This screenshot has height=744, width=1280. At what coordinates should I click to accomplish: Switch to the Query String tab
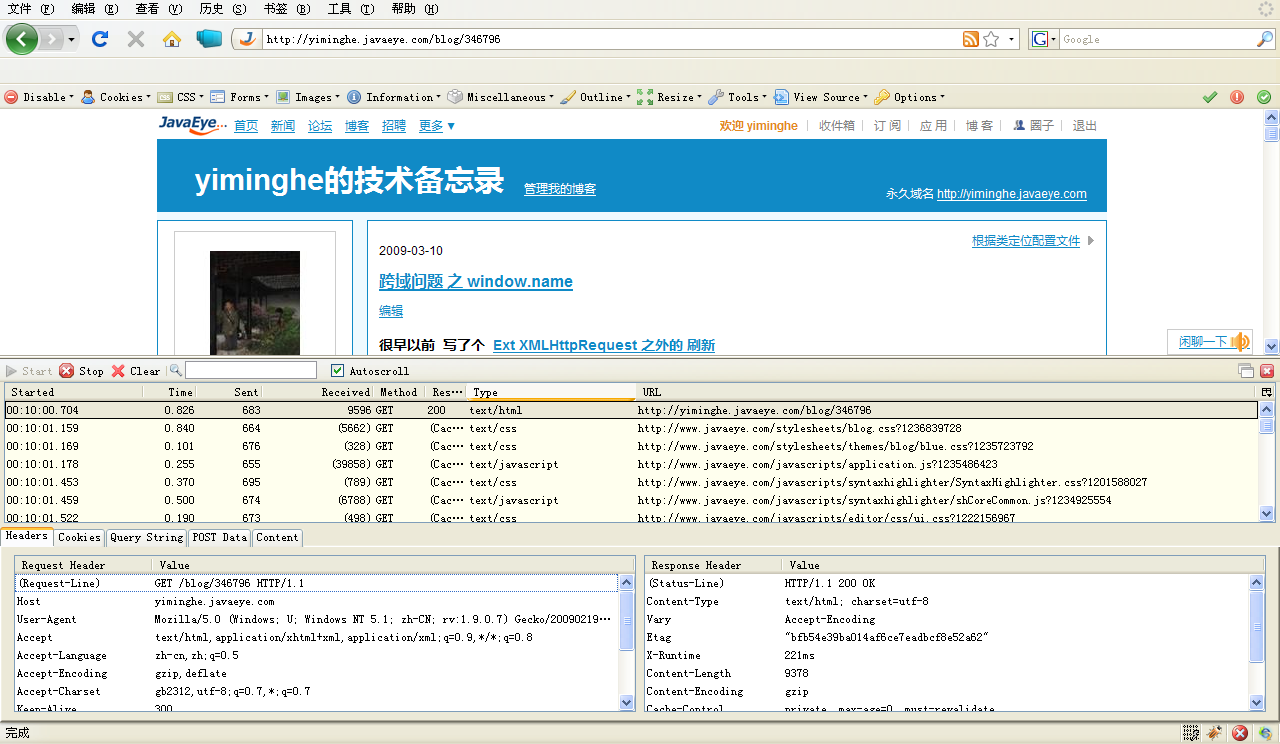click(x=146, y=538)
